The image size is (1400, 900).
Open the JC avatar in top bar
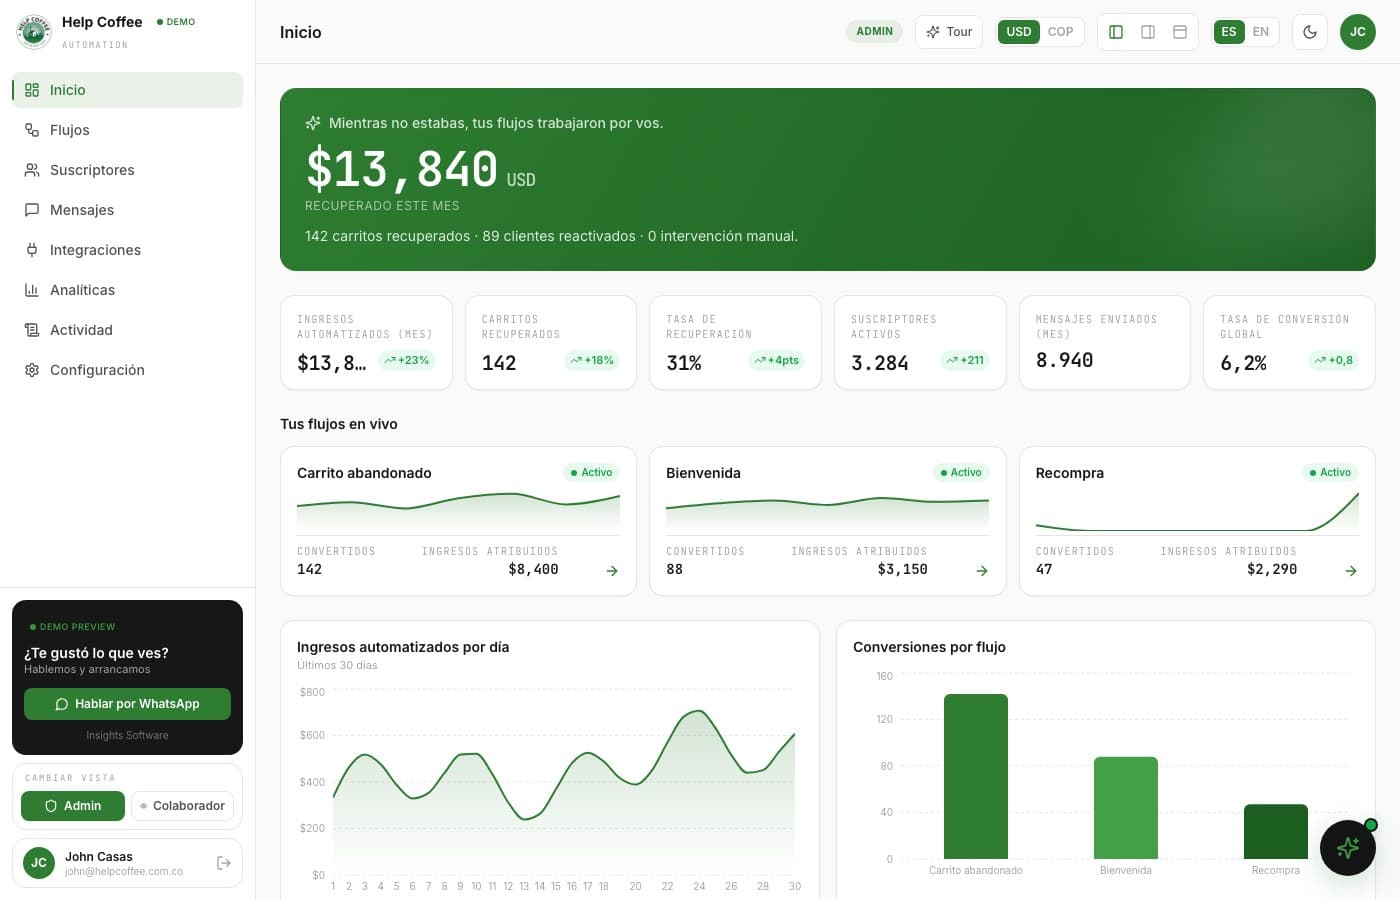click(x=1358, y=32)
